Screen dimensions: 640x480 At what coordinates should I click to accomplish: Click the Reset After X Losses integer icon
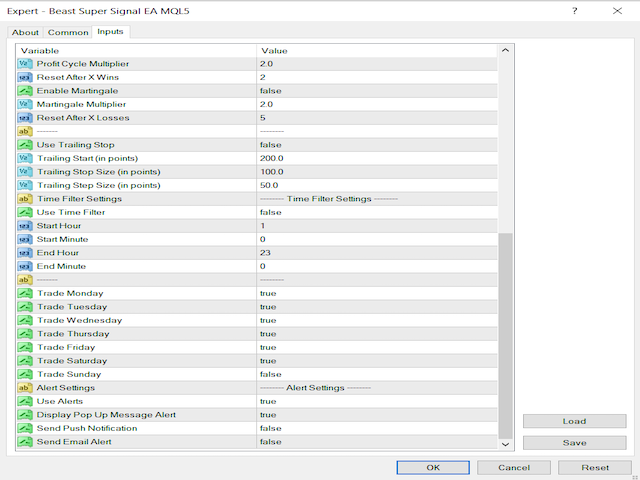tap(25, 118)
